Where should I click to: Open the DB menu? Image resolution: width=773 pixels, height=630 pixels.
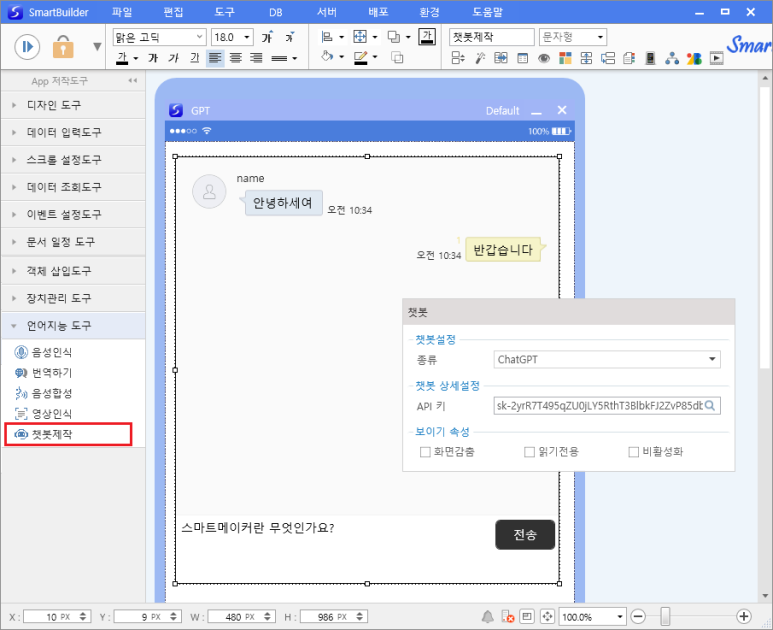coord(276,12)
